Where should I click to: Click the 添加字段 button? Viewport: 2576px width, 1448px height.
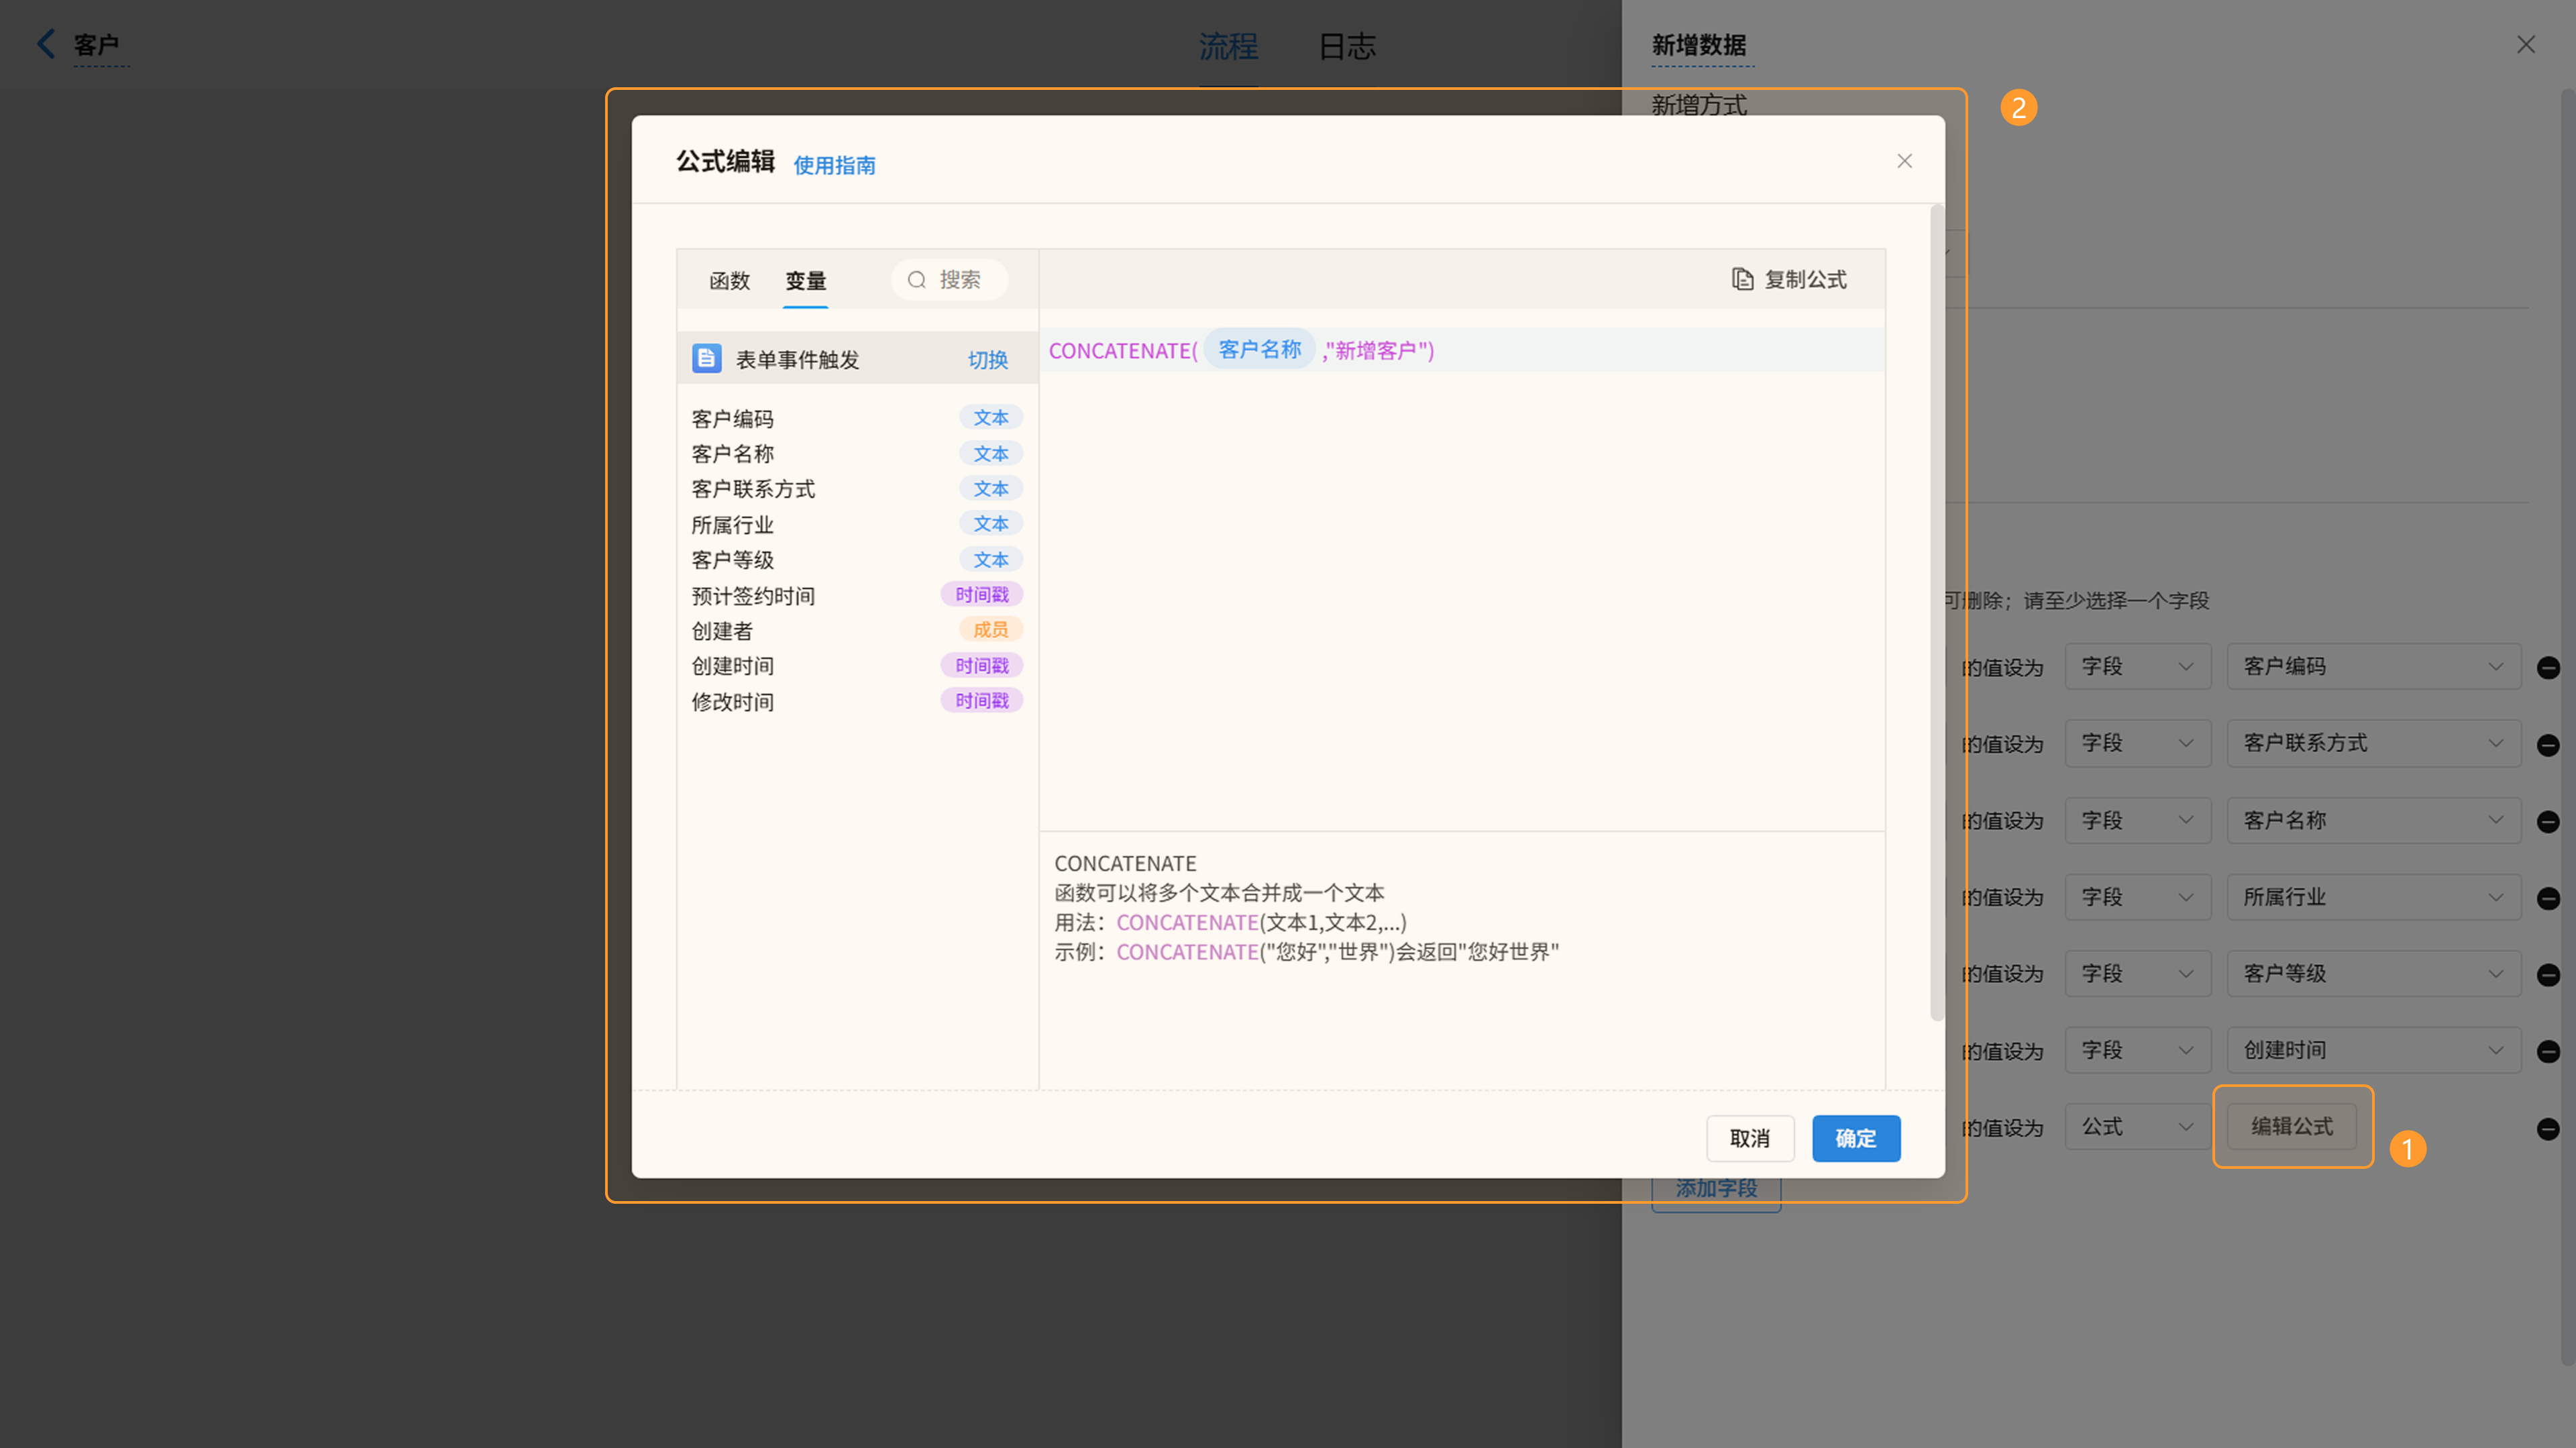tap(1716, 1188)
